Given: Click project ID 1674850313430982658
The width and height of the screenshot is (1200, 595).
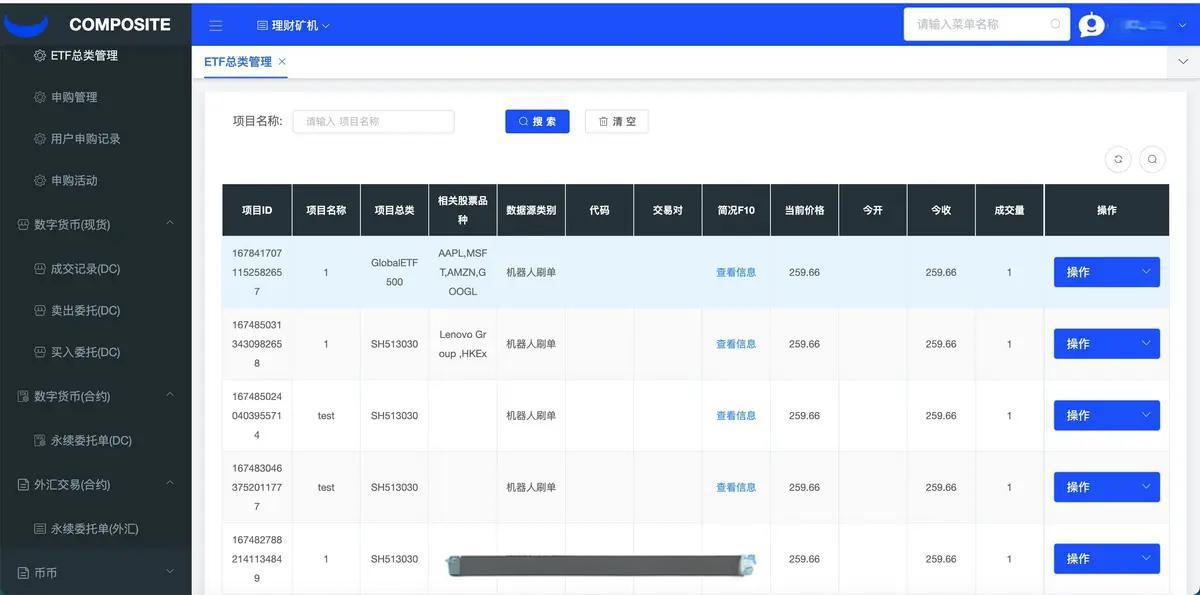Looking at the screenshot, I should tap(257, 344).
